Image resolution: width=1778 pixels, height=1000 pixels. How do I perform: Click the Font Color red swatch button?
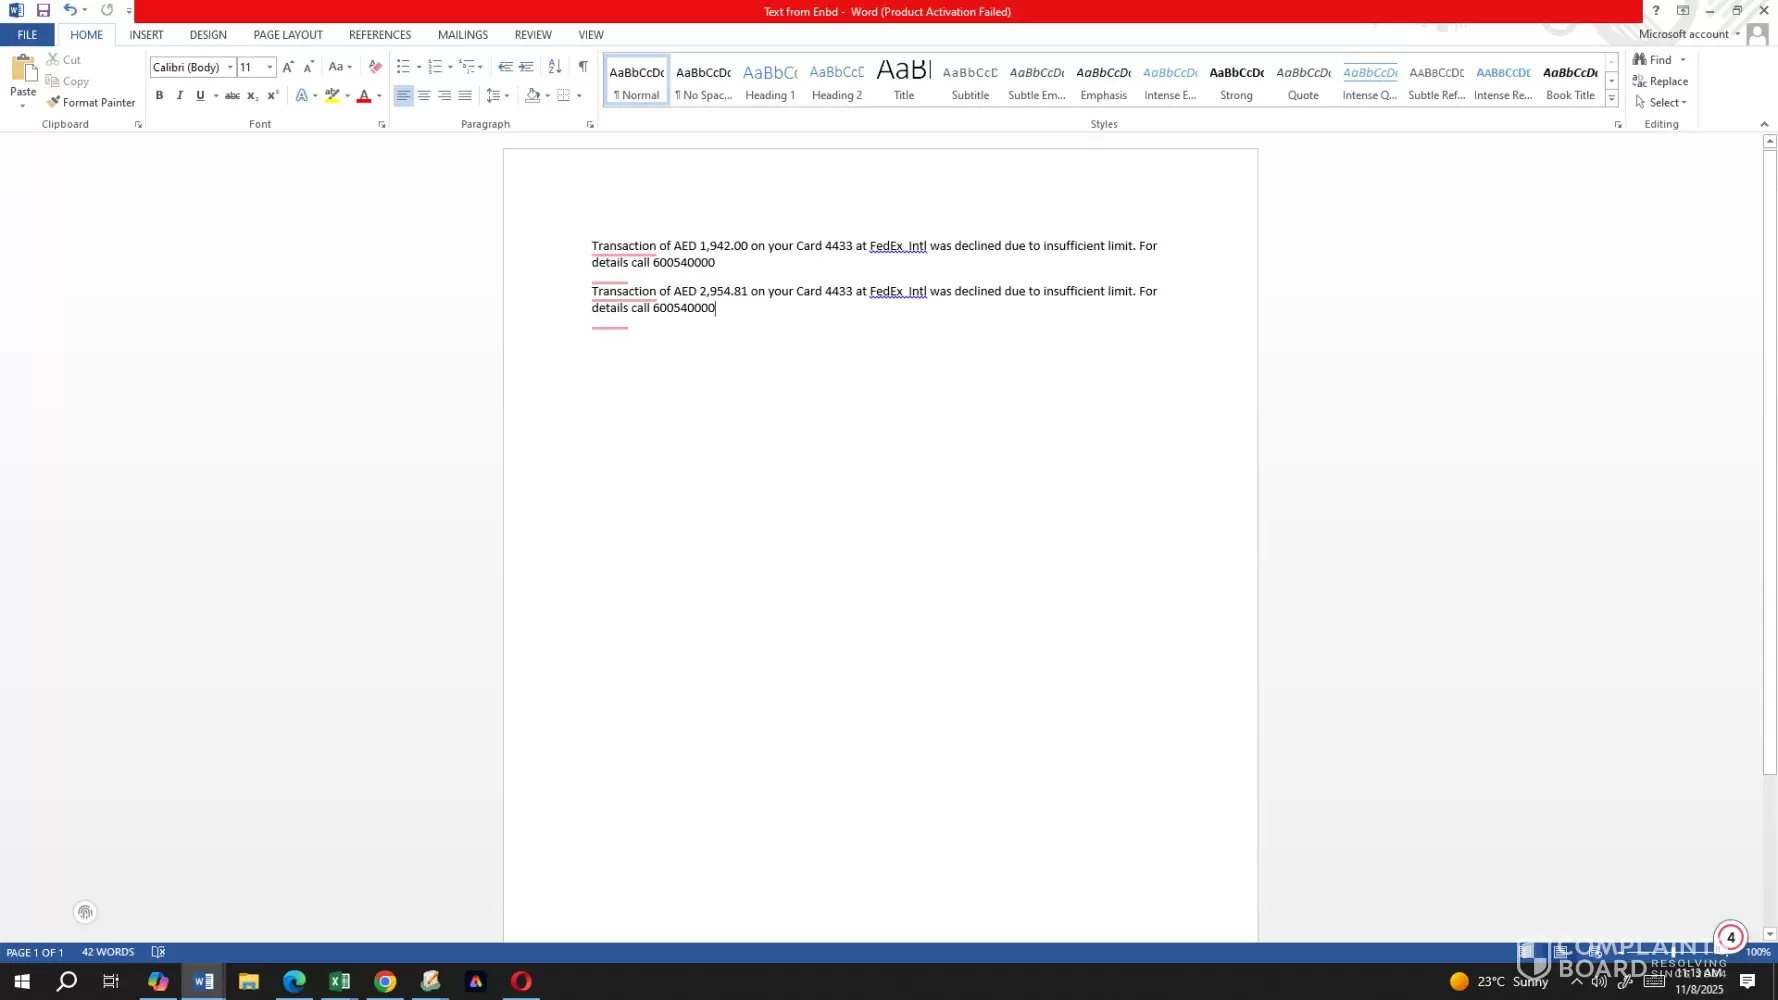[x=364, y=96]
